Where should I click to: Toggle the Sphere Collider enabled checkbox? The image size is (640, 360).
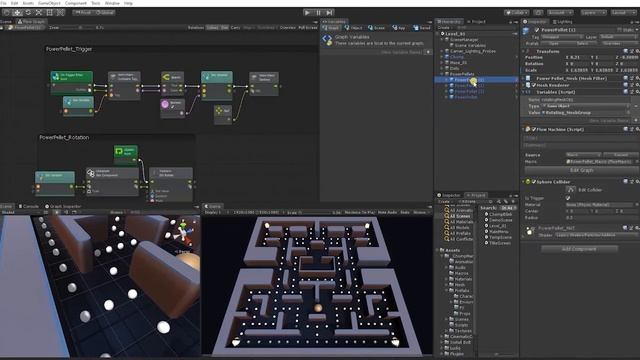click(533, 182)
